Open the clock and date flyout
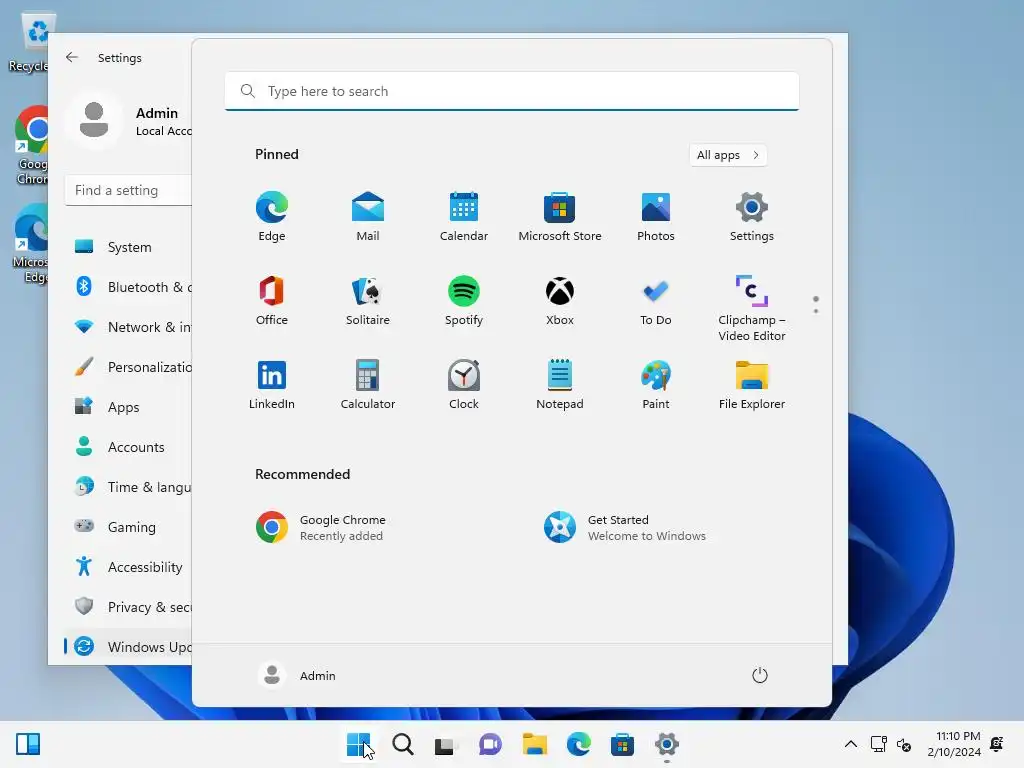This screenshot has width=1024, height=768. pyautogui.click(x=954, y=744)
